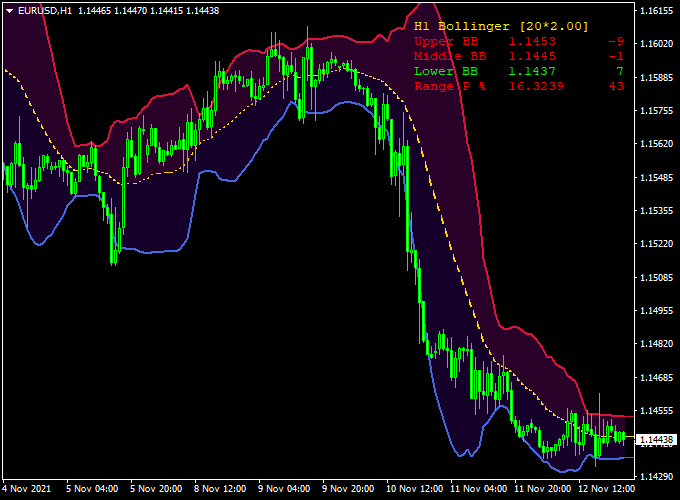Click the 1.15220 price axis label
680x500 pixels.
[656, 244]
